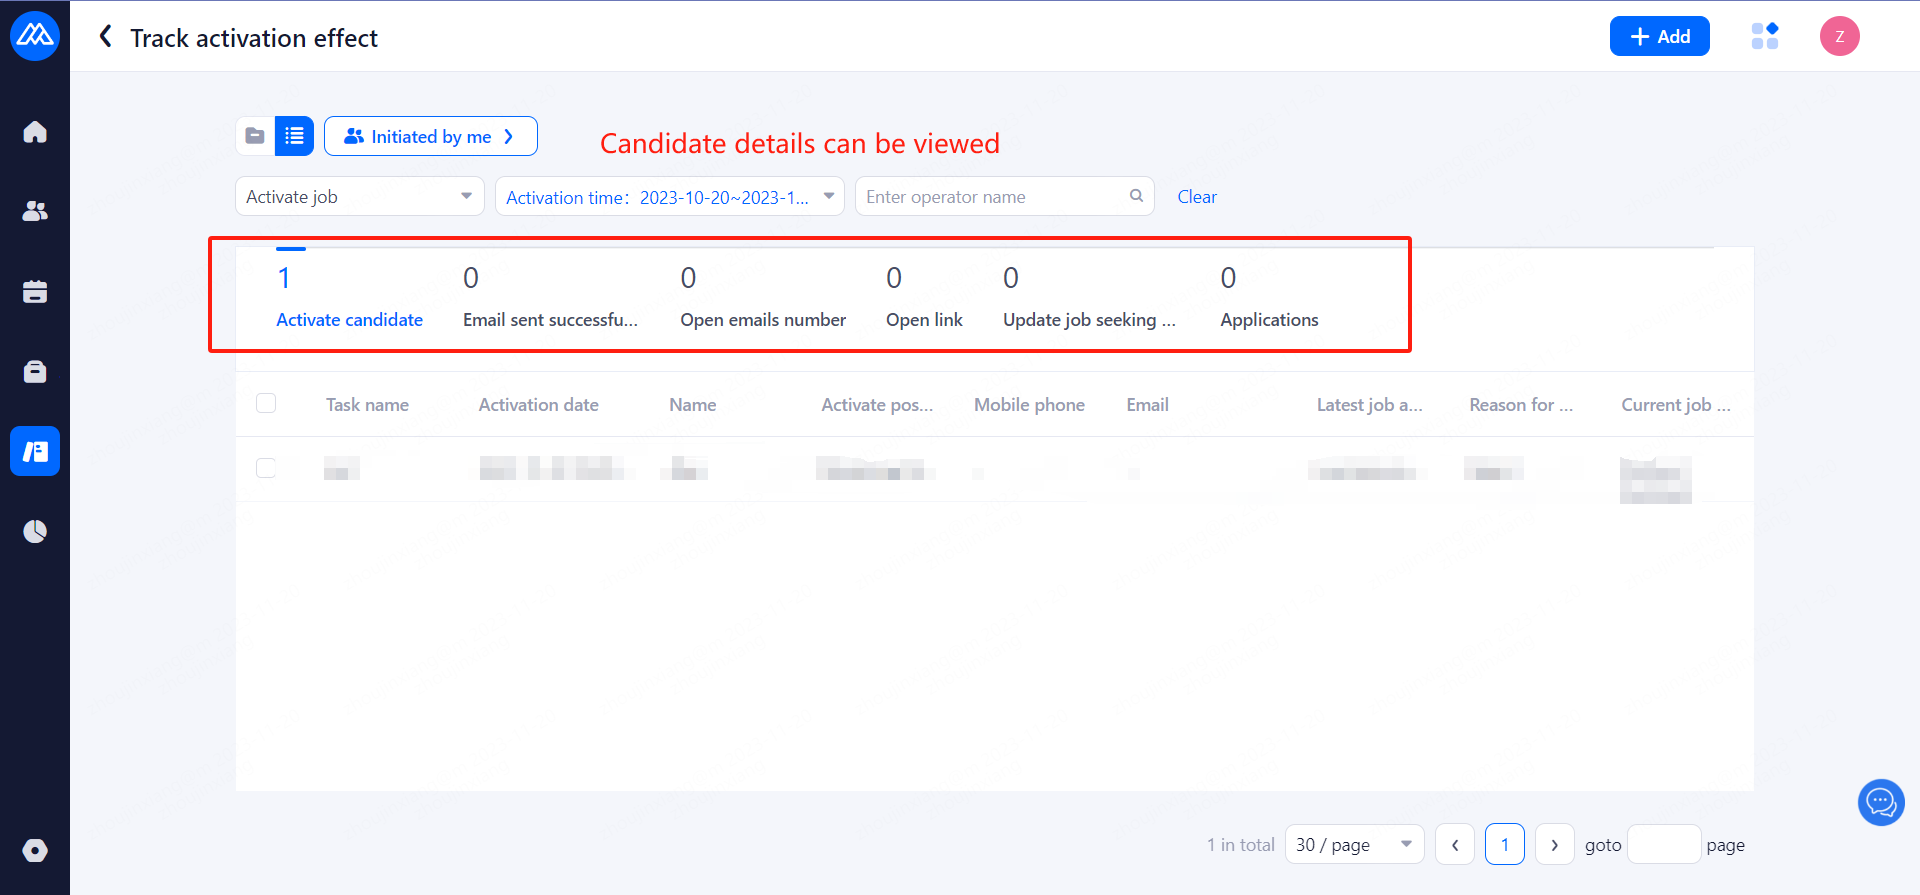Open the pie chart reports icon
This screenshot has height=895, width=1920.
coord(35,531)
